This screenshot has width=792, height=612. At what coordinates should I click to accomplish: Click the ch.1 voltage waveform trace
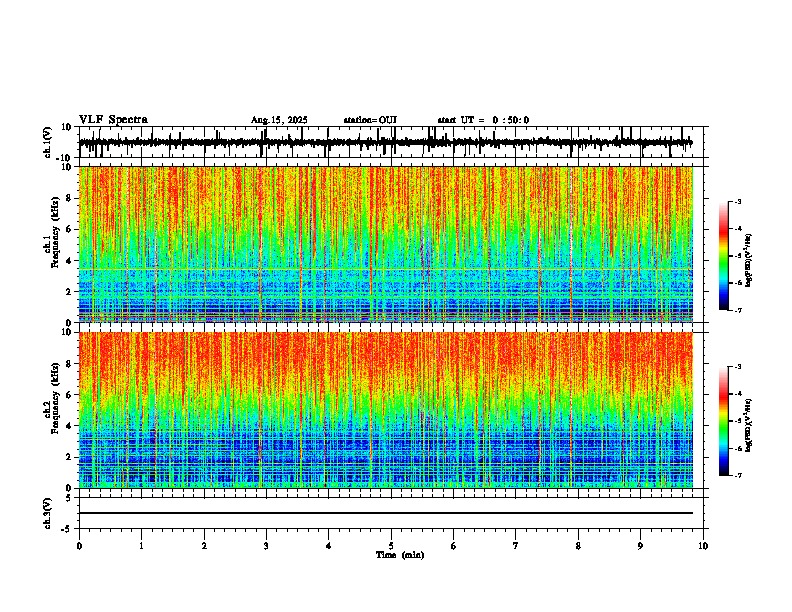[386, 142]
